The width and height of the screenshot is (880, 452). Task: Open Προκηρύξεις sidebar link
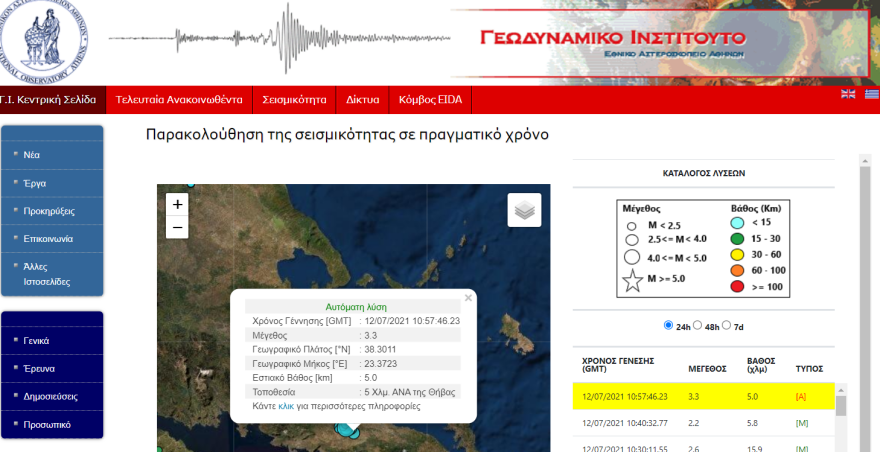pyautogui.click(x=49, y=211)
